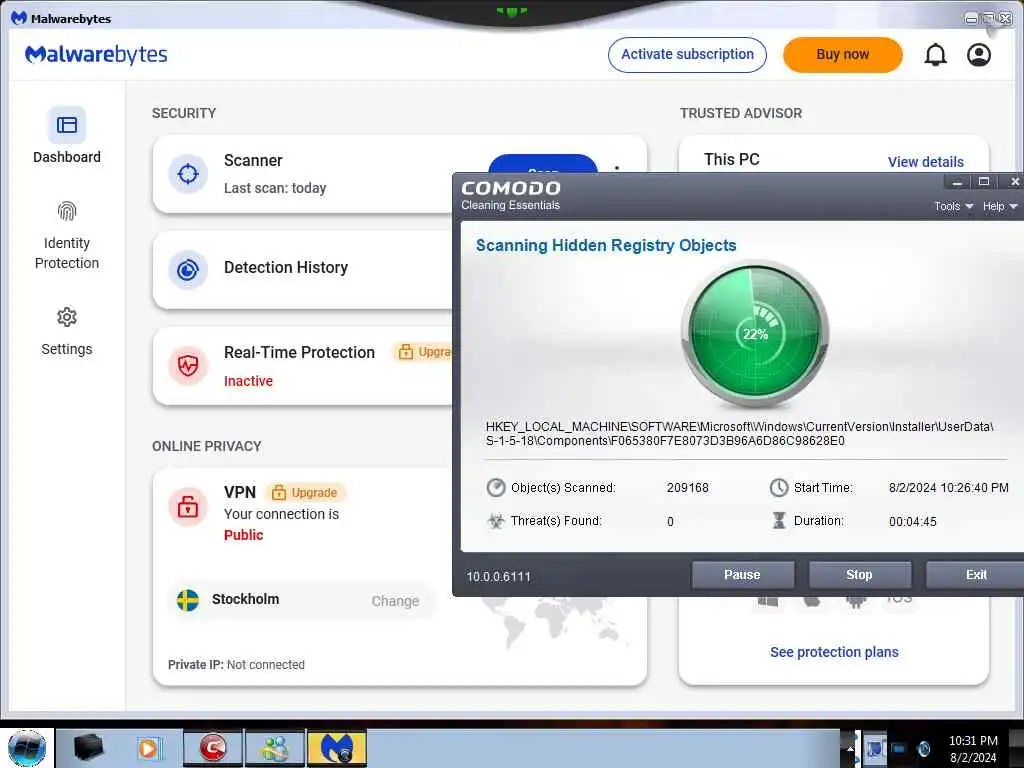Click the Malwarebytes logo in the header

[96, 54]
